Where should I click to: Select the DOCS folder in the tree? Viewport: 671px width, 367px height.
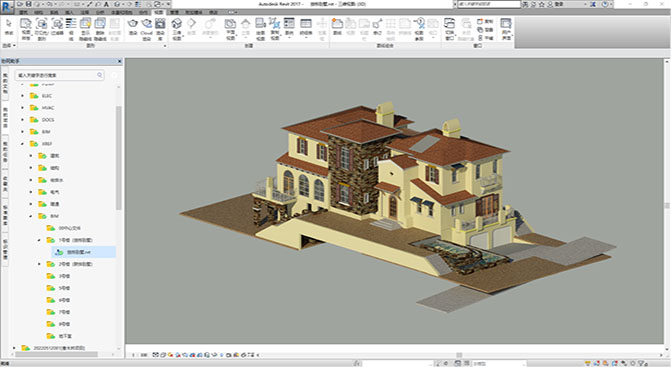(48, 120)
